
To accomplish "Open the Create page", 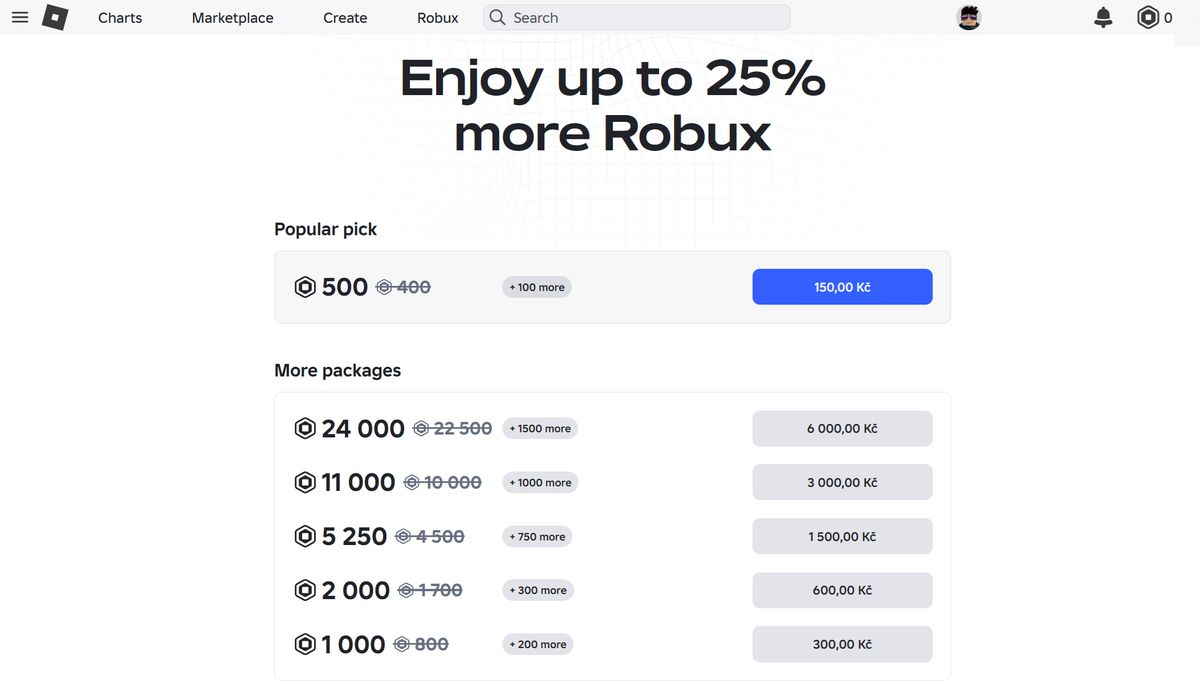I will [345, 18].
